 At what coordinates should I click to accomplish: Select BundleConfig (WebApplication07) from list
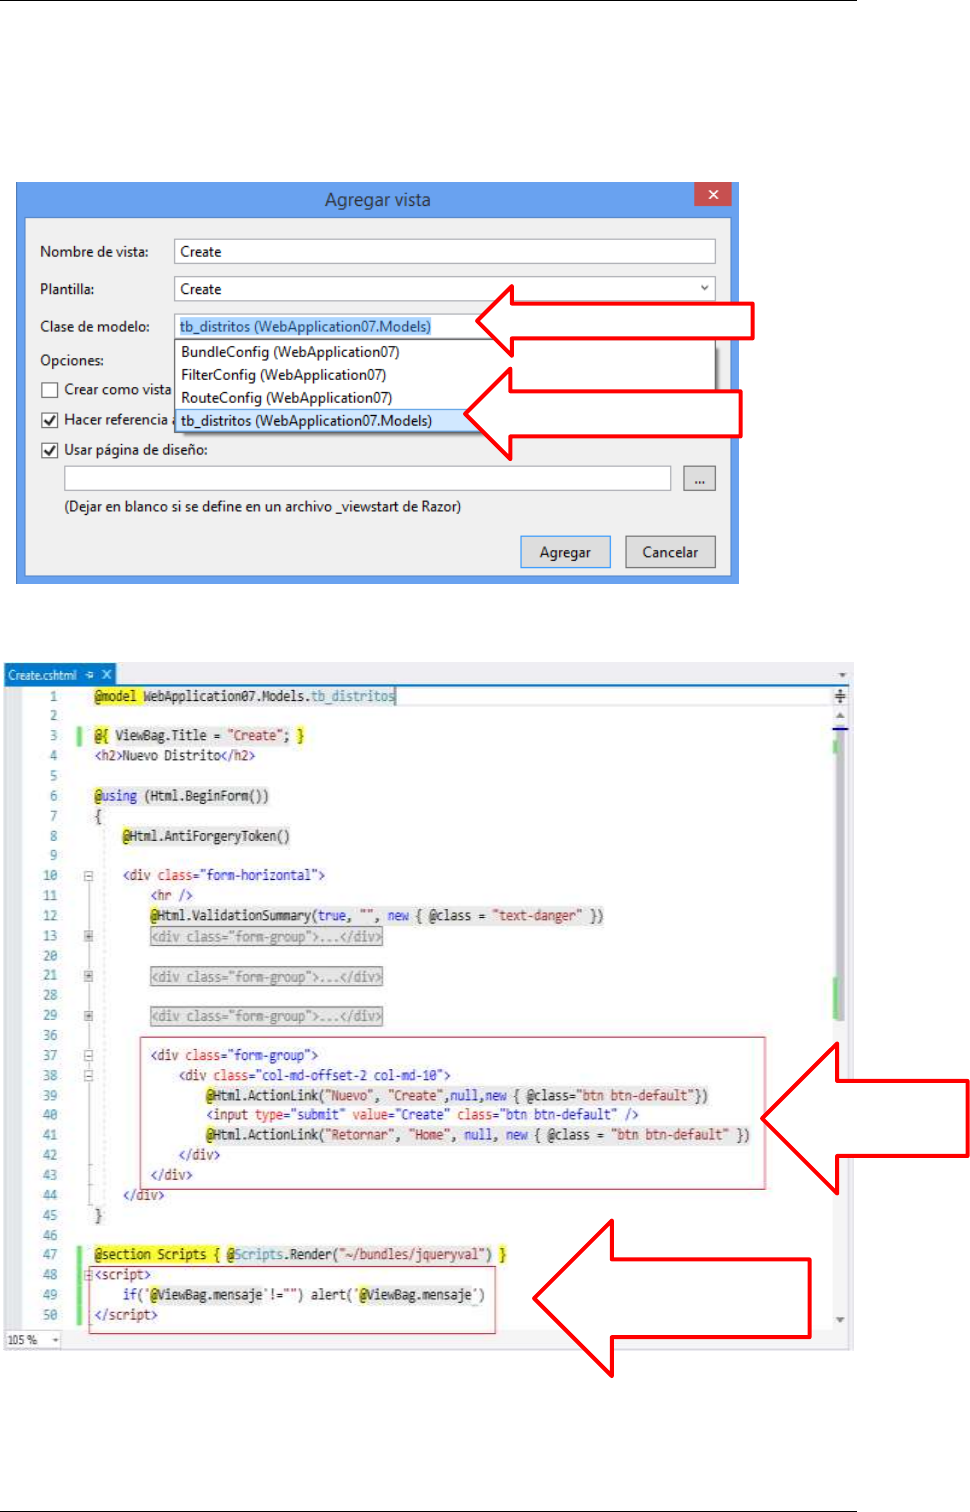pyautogui.click(x=290, y=352)
